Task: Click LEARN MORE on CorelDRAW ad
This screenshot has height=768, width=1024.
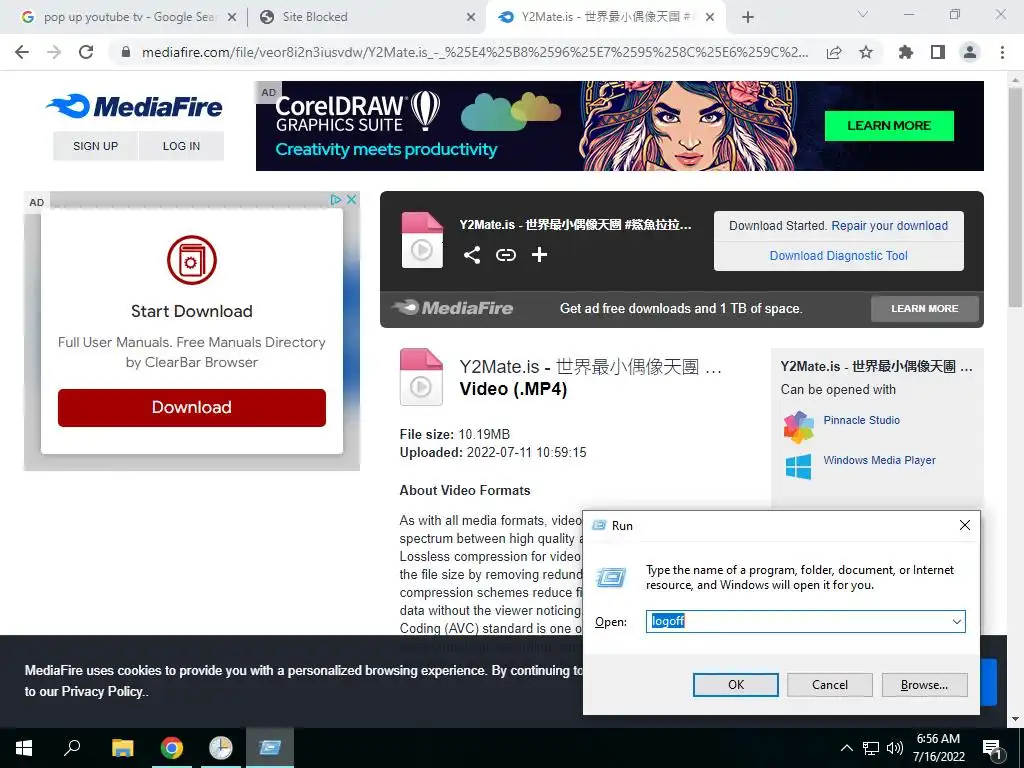Action: tap(889, 126)
